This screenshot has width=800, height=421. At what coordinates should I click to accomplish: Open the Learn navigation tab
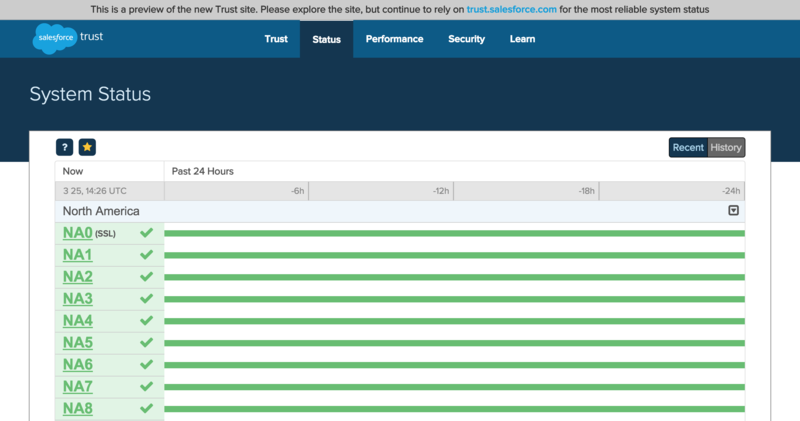[x=522, y=39]
